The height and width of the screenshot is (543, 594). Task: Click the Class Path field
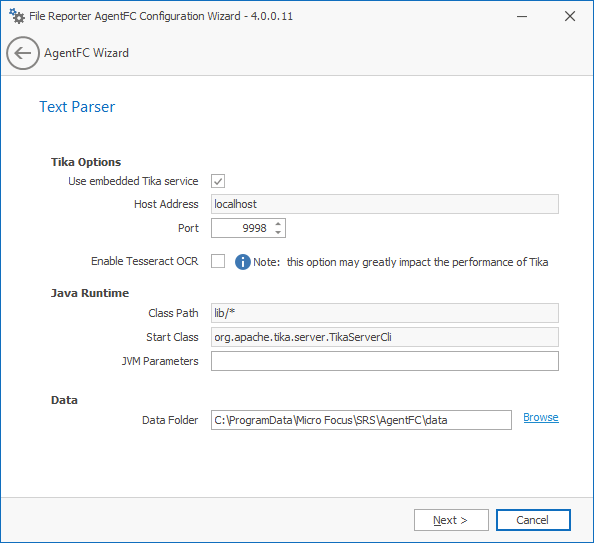click(385, 313)
